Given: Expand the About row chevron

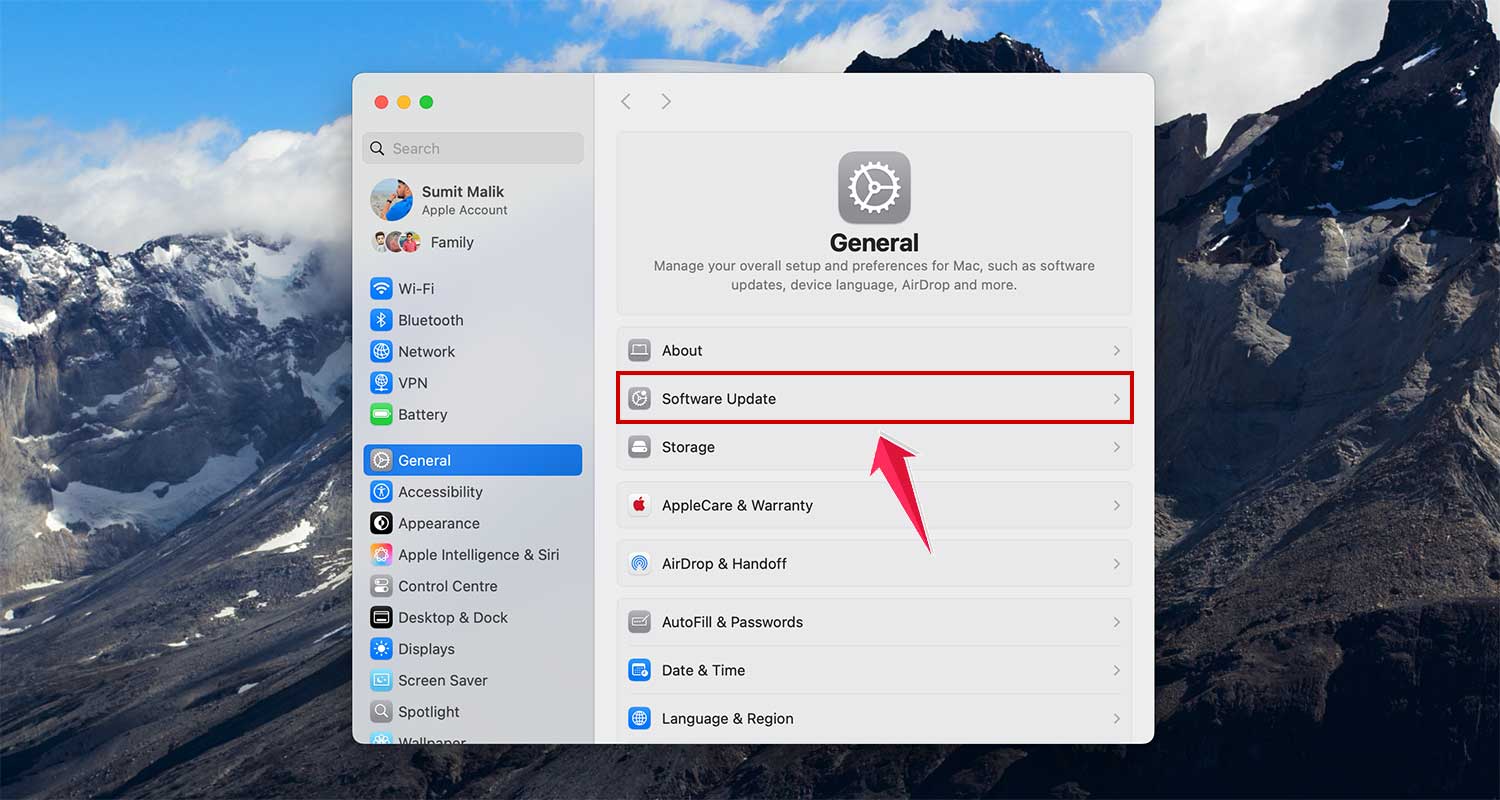Looking at the screenshot, I should [1117, 350].
